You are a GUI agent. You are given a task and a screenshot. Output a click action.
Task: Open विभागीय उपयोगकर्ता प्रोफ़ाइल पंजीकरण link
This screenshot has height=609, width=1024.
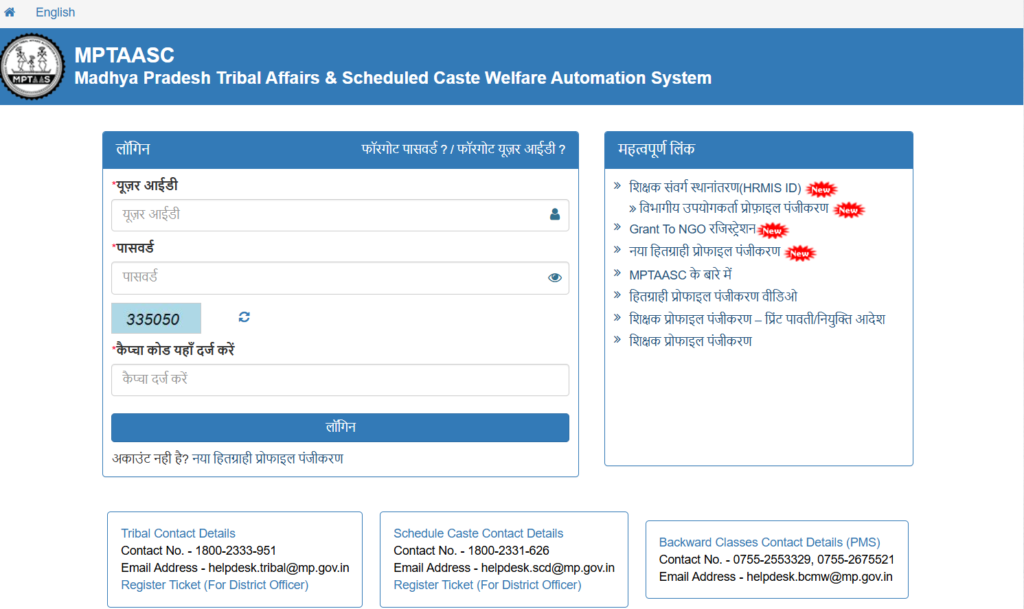click(x=733, y=208)
